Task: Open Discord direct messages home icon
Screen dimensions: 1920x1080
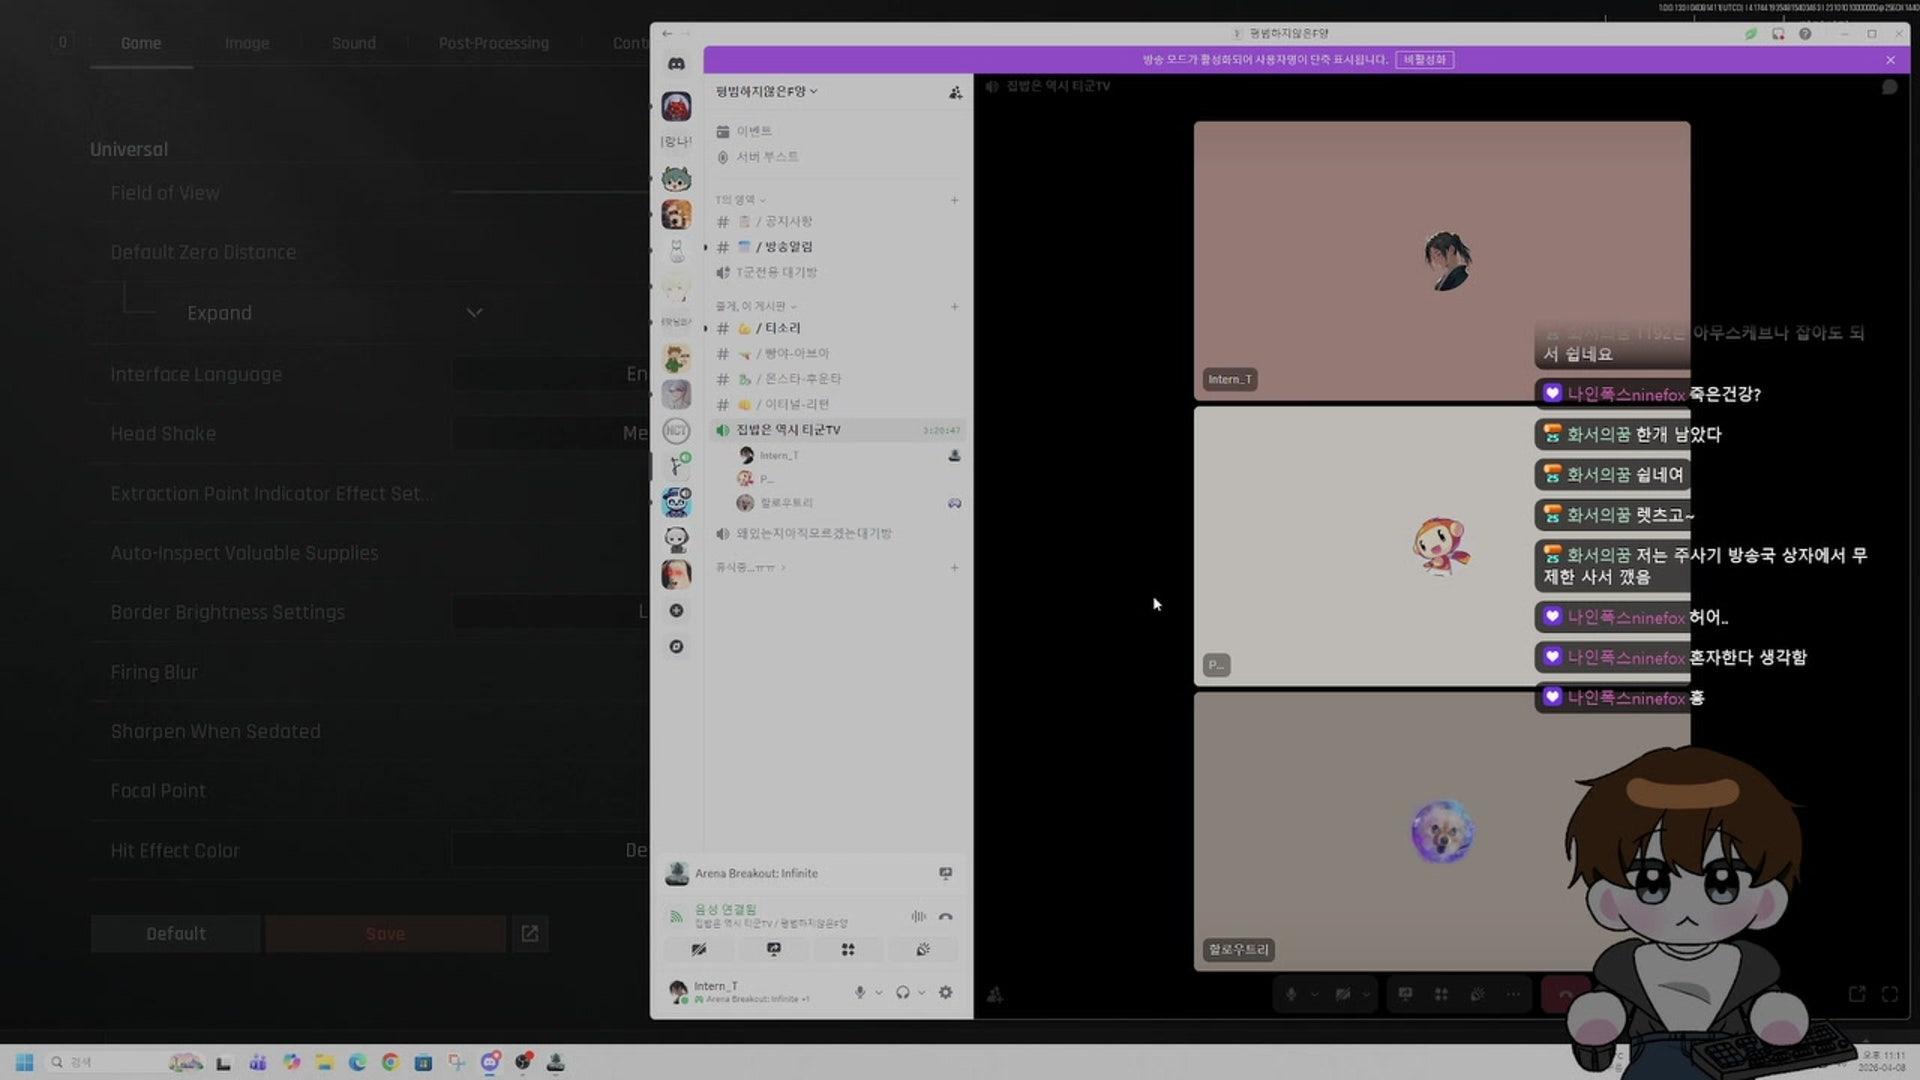Action: pyautogui.click(x=677, y=64)
